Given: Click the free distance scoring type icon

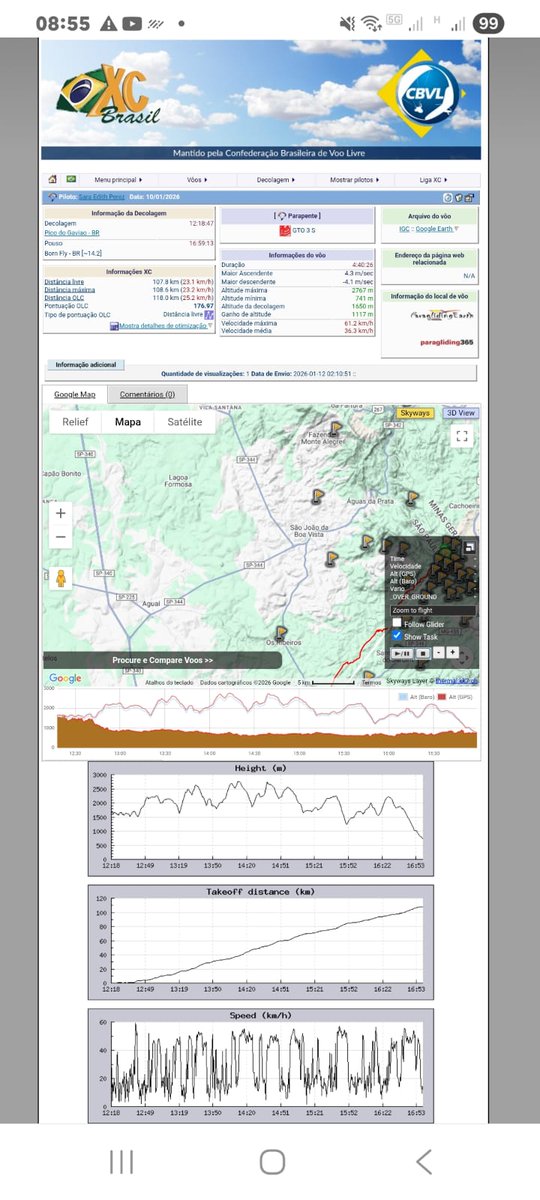Looking at the screenshot, I should [x=210, y=314].
